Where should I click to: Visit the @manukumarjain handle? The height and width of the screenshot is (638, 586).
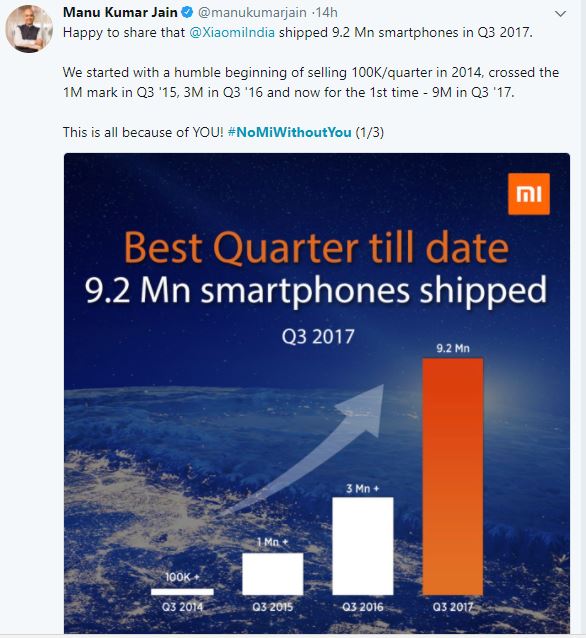(252, 13)
